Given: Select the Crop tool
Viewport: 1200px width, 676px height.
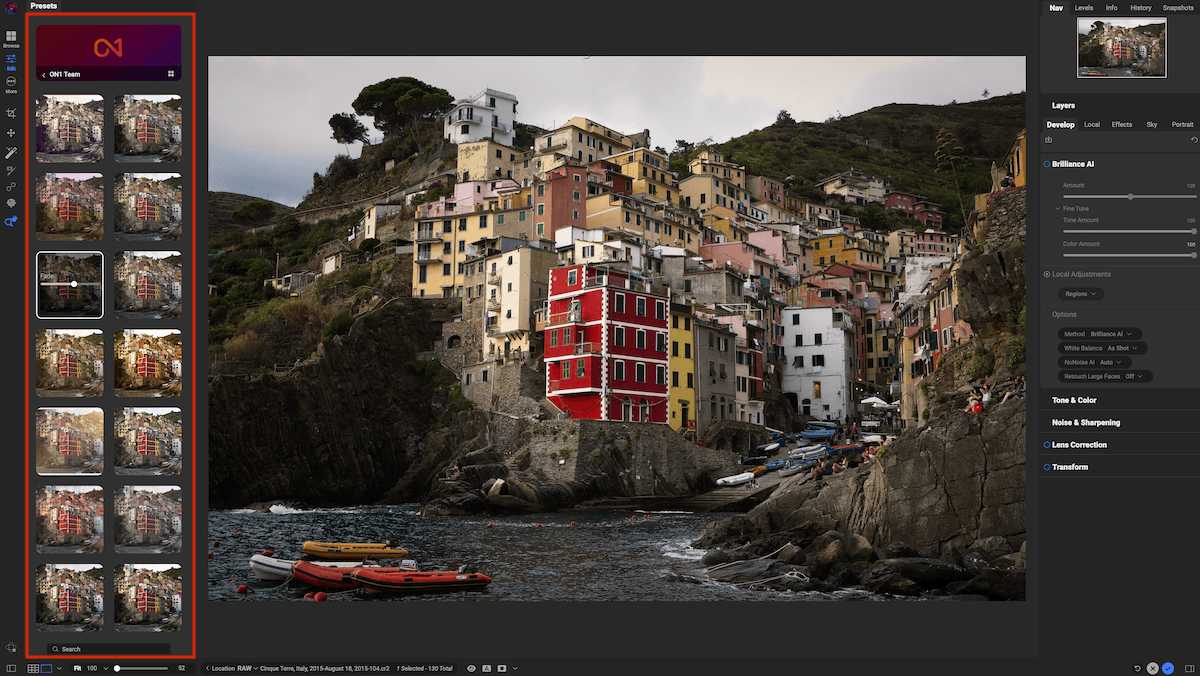Looking at the screenshot, I should [x=11, y=113].
